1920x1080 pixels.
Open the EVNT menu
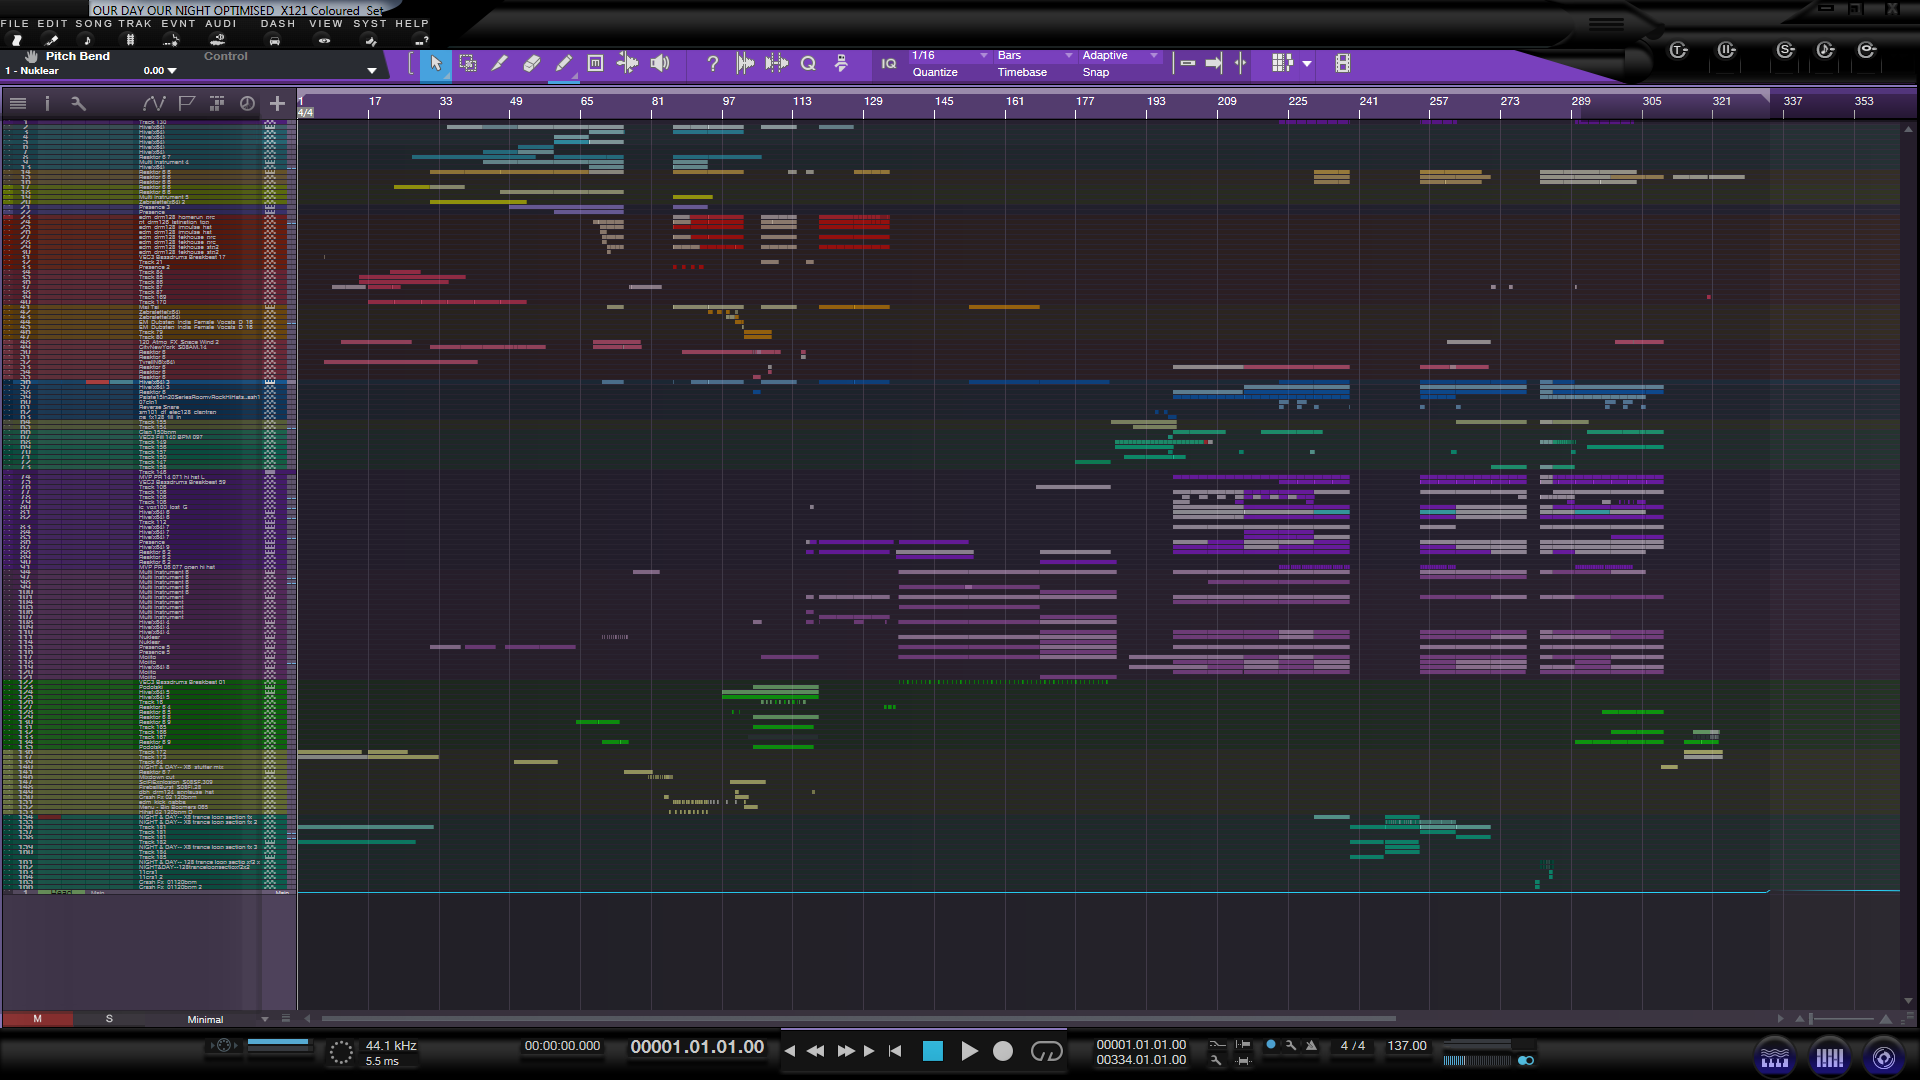[x=179, y=23]
